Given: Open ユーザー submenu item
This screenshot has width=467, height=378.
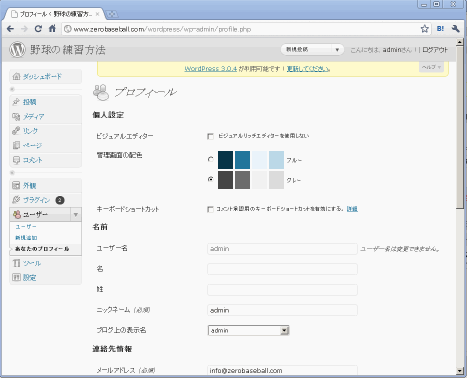Looking at the screenshot, I should (26, 227).
